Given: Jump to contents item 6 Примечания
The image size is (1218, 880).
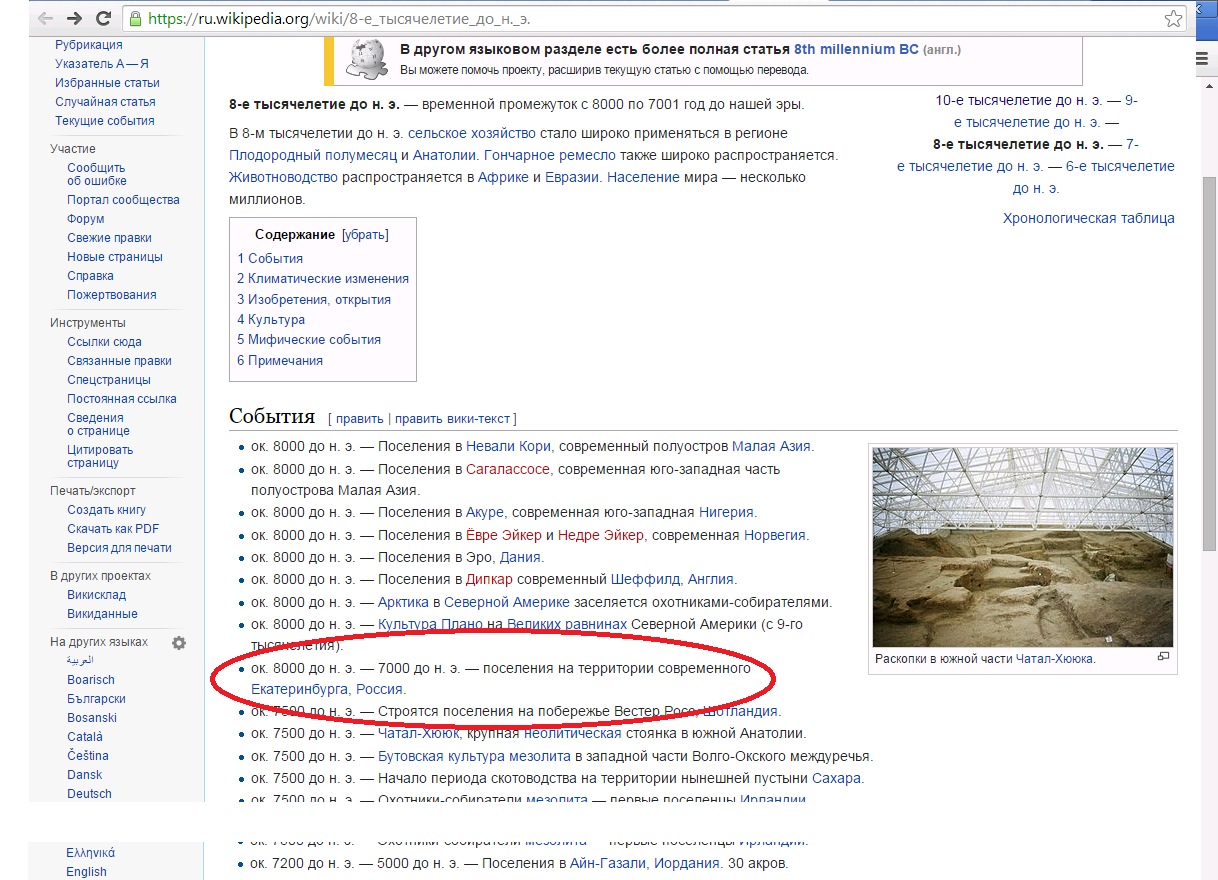Looking at the screenshot, I should 280,361.
